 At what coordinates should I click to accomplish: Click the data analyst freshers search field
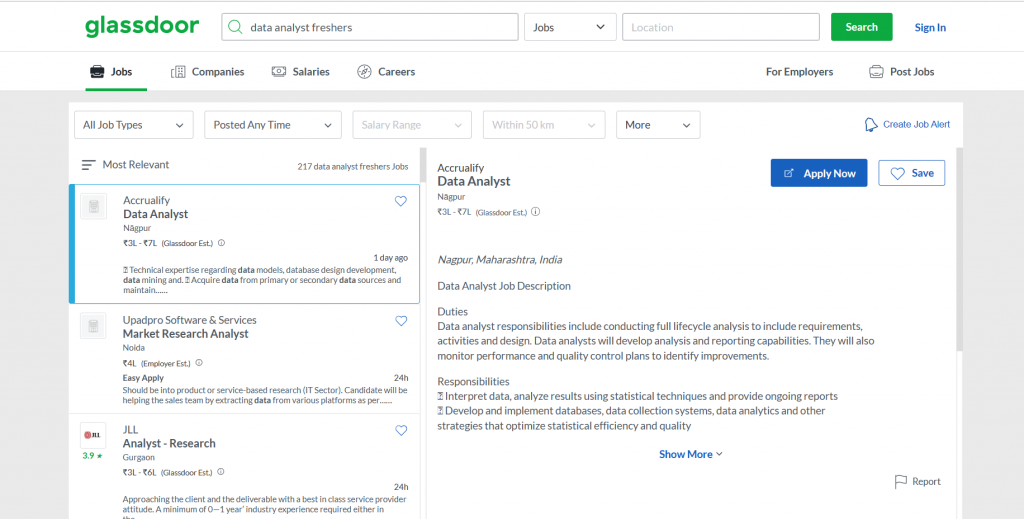(x=370, y=27)
